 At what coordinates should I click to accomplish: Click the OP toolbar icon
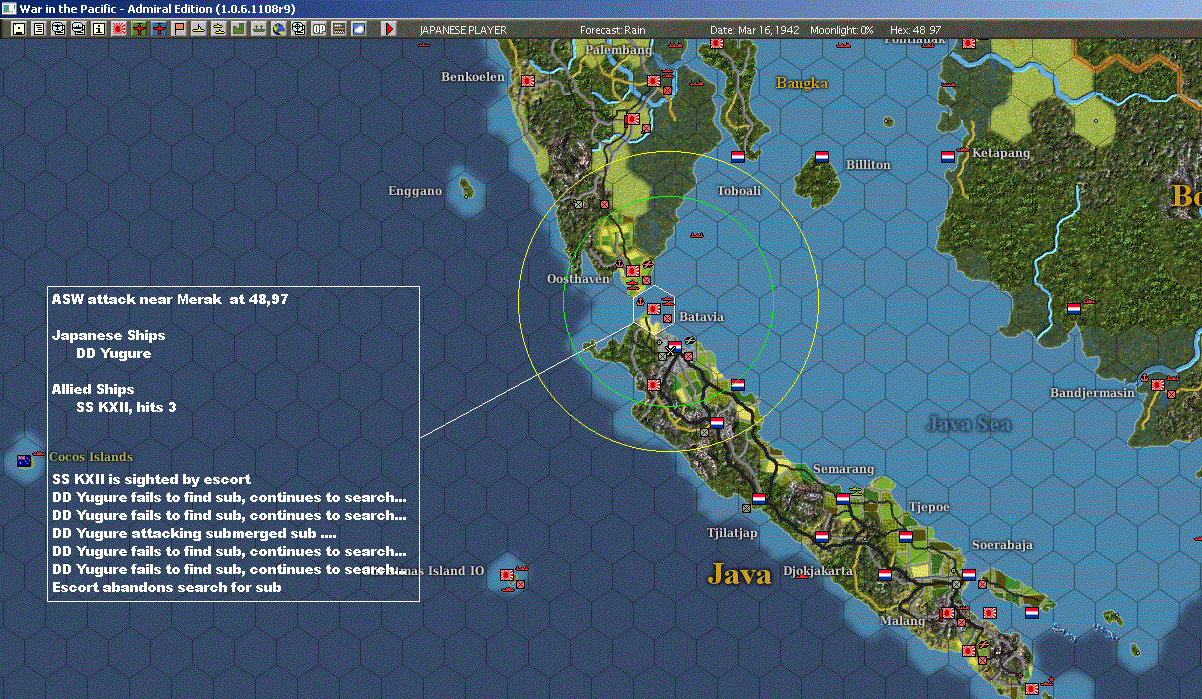[x=319, y=29]
